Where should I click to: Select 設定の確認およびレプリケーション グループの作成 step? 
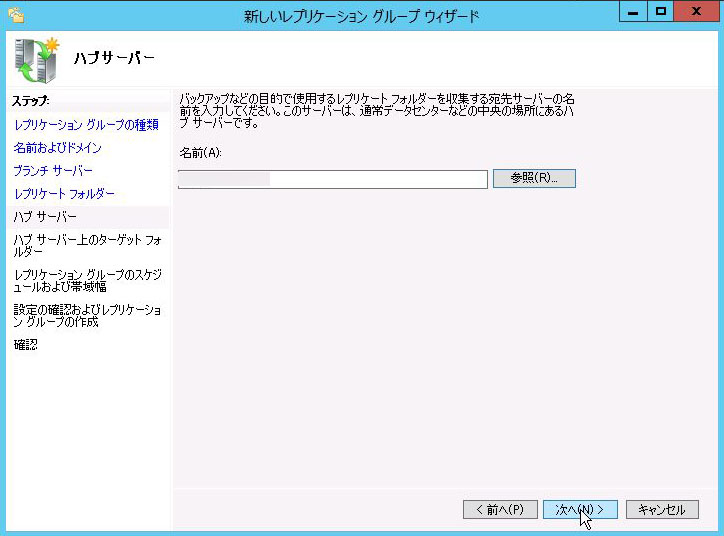86,315
